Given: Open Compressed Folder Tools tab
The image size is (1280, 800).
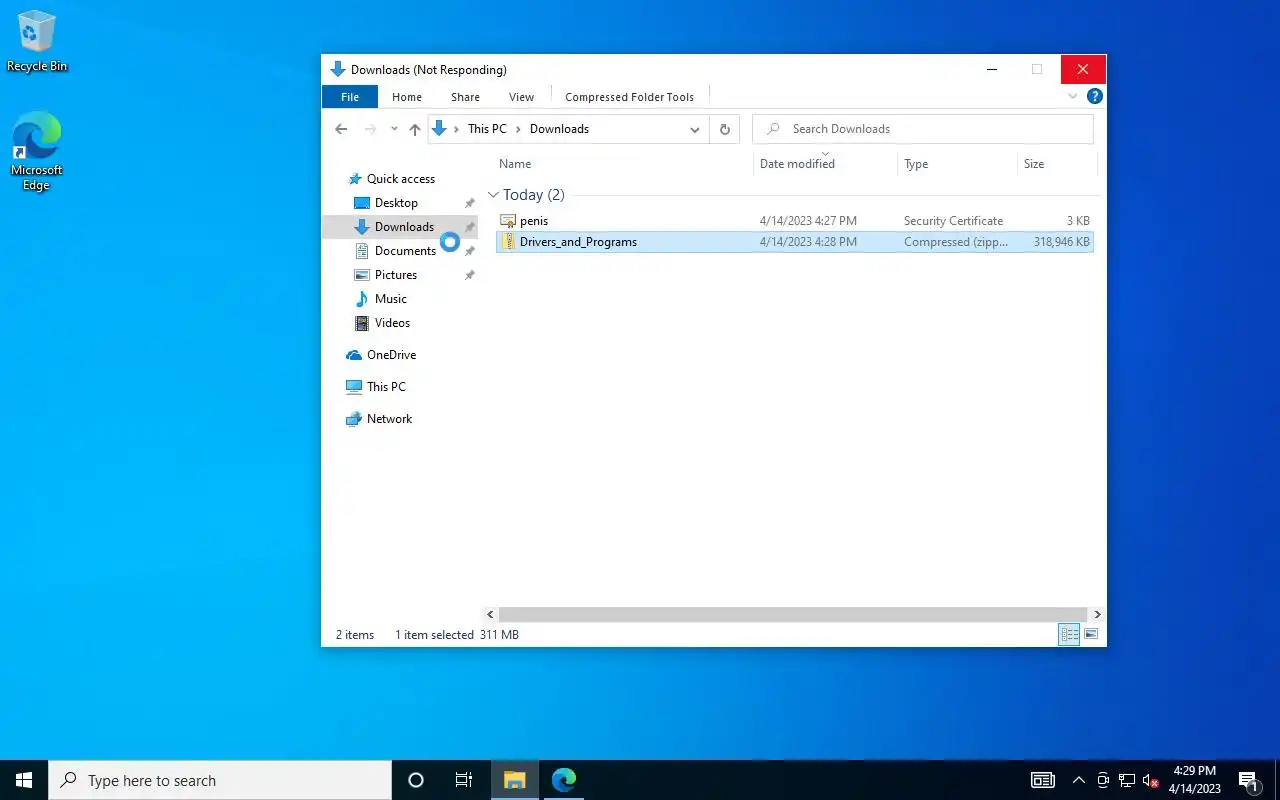Looking at the screenshot, I should pos(629,97).
